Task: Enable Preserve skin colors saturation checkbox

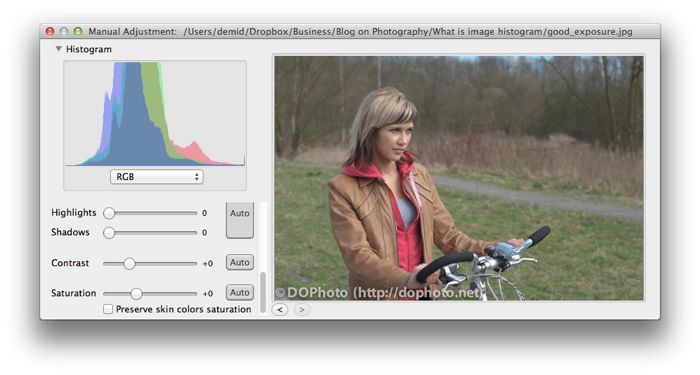Action: click(x=108, y=309)
